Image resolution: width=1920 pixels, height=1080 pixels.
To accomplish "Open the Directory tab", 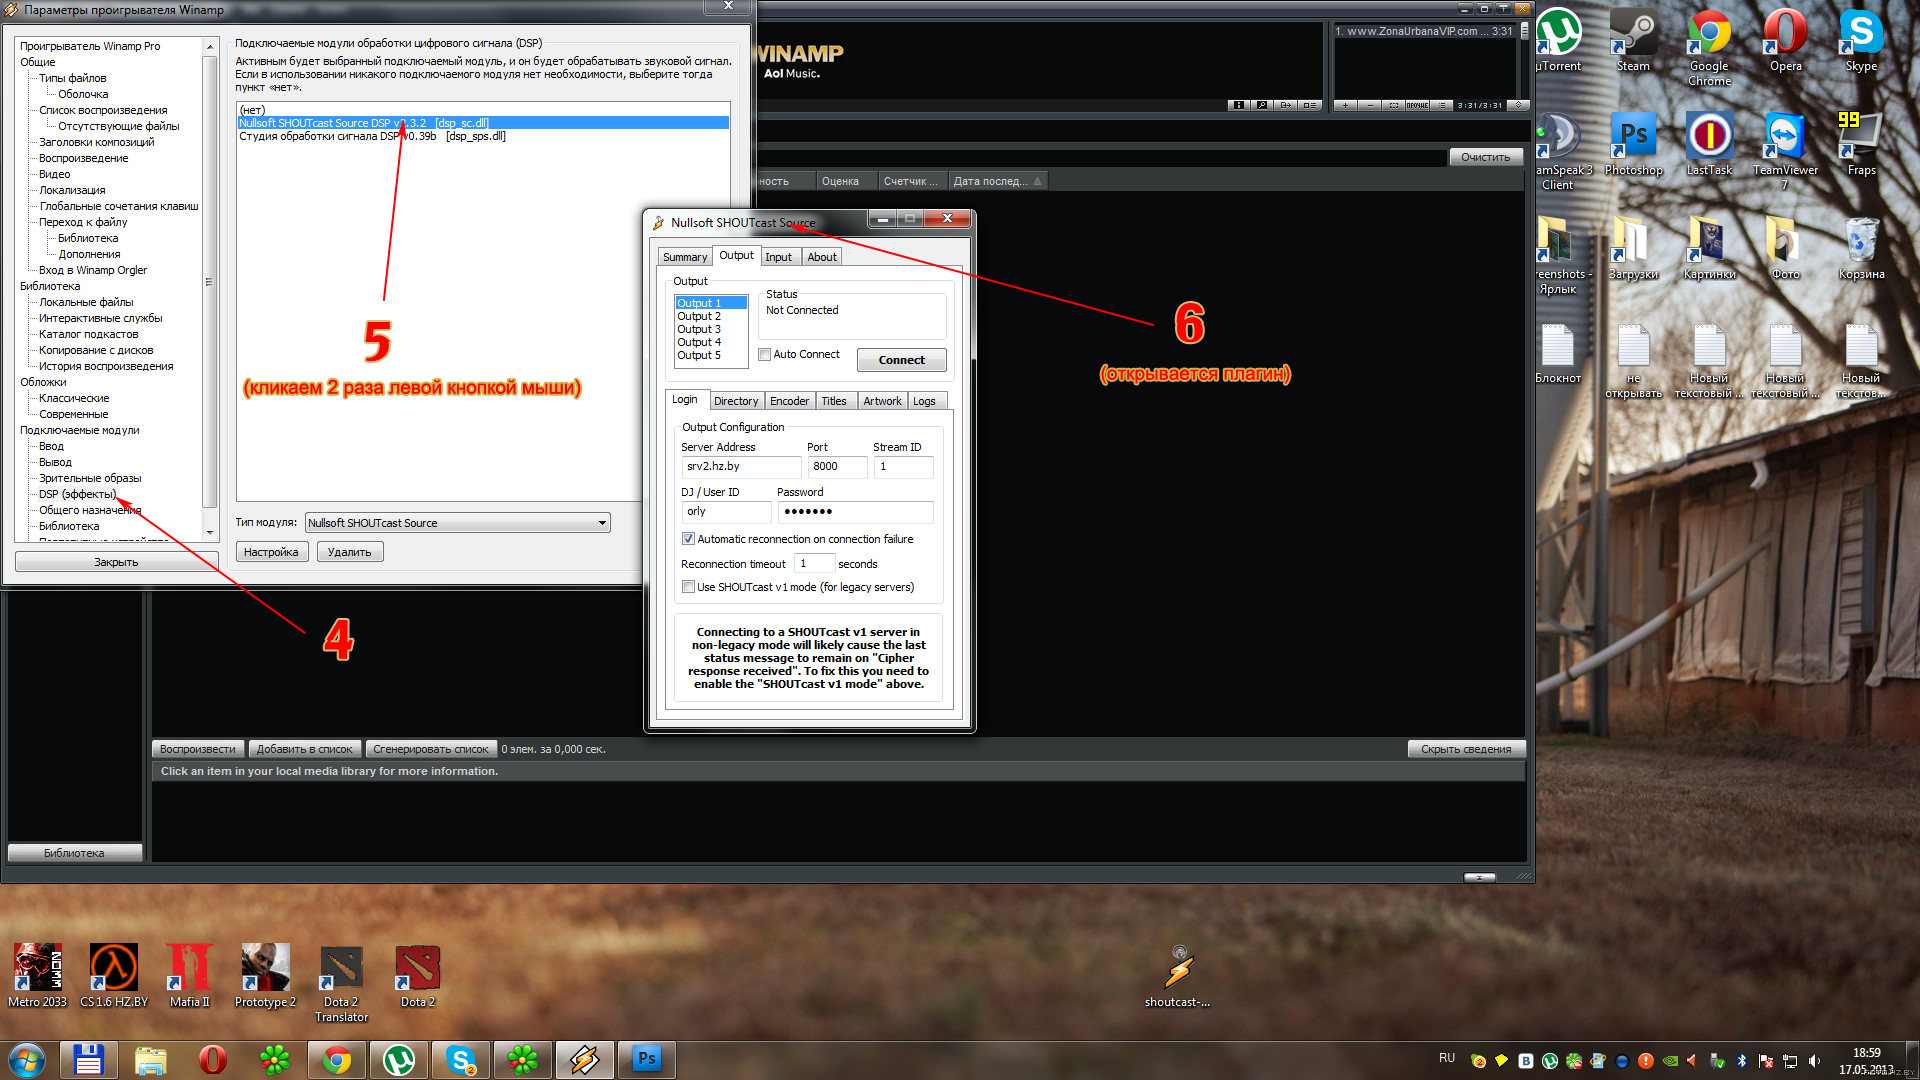I will pos(736,401).
